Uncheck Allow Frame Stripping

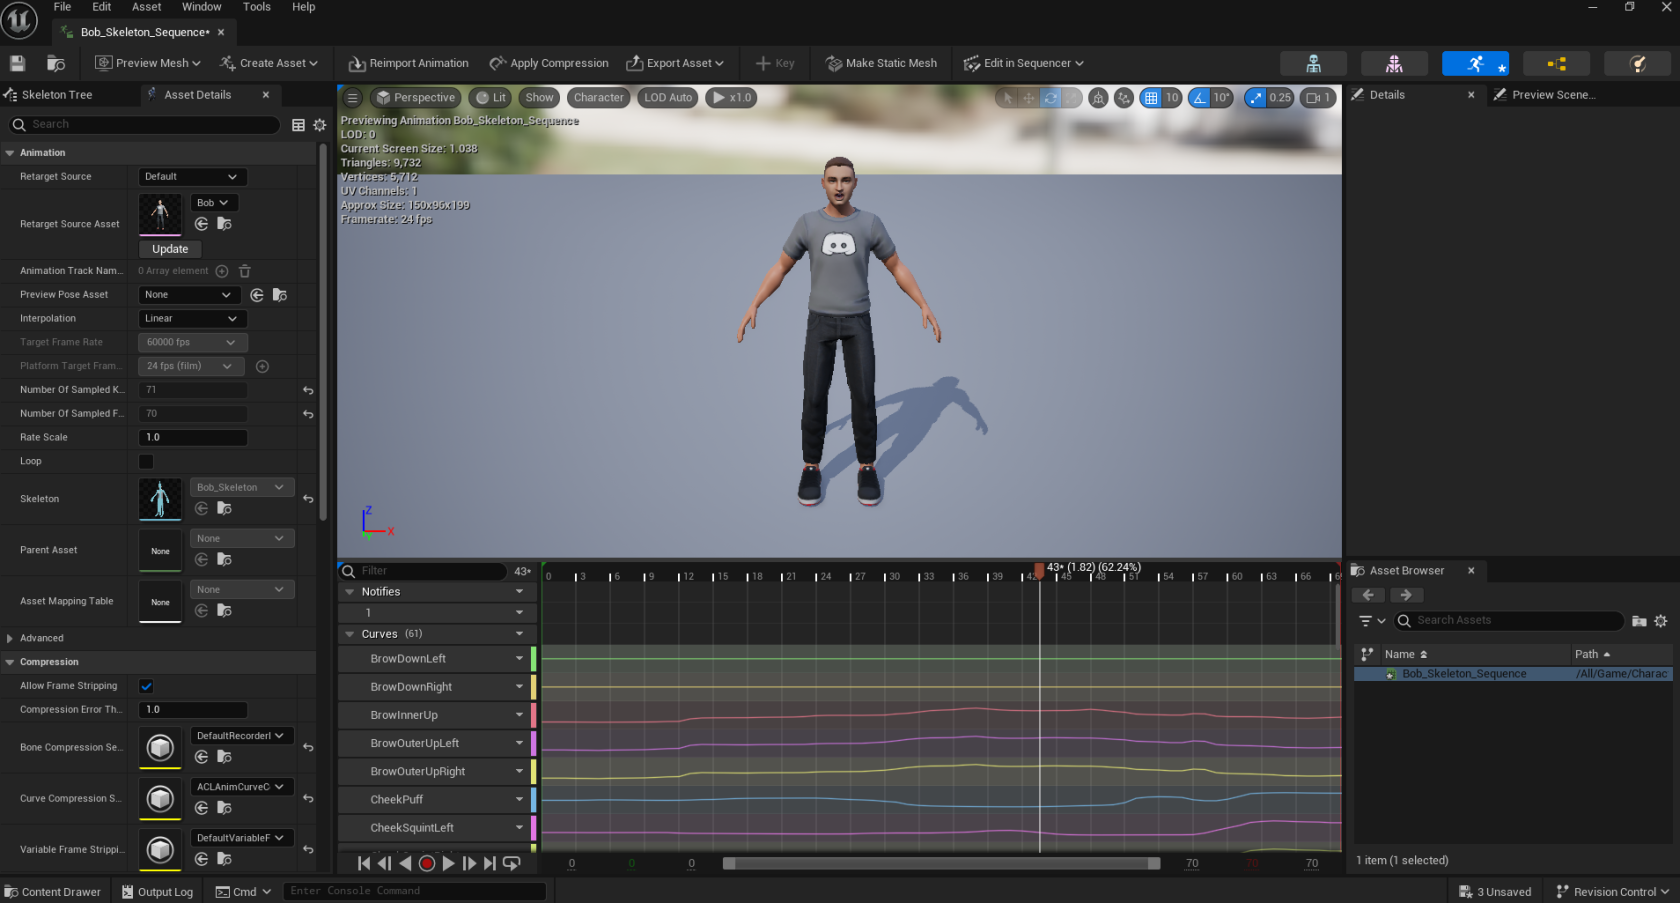(x=146, y=686)
